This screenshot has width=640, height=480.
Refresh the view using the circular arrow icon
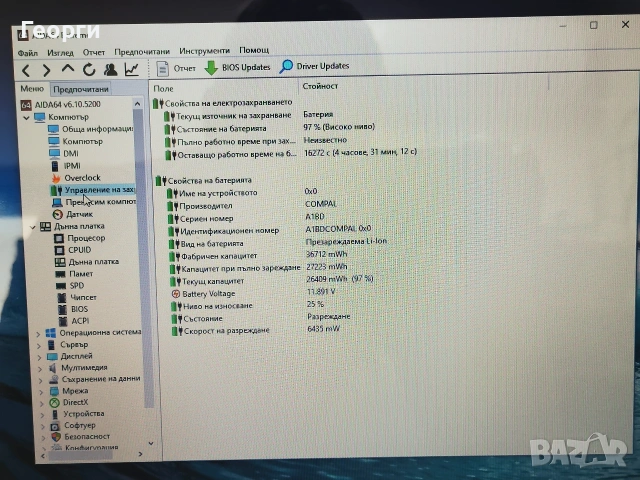point(89,70)
